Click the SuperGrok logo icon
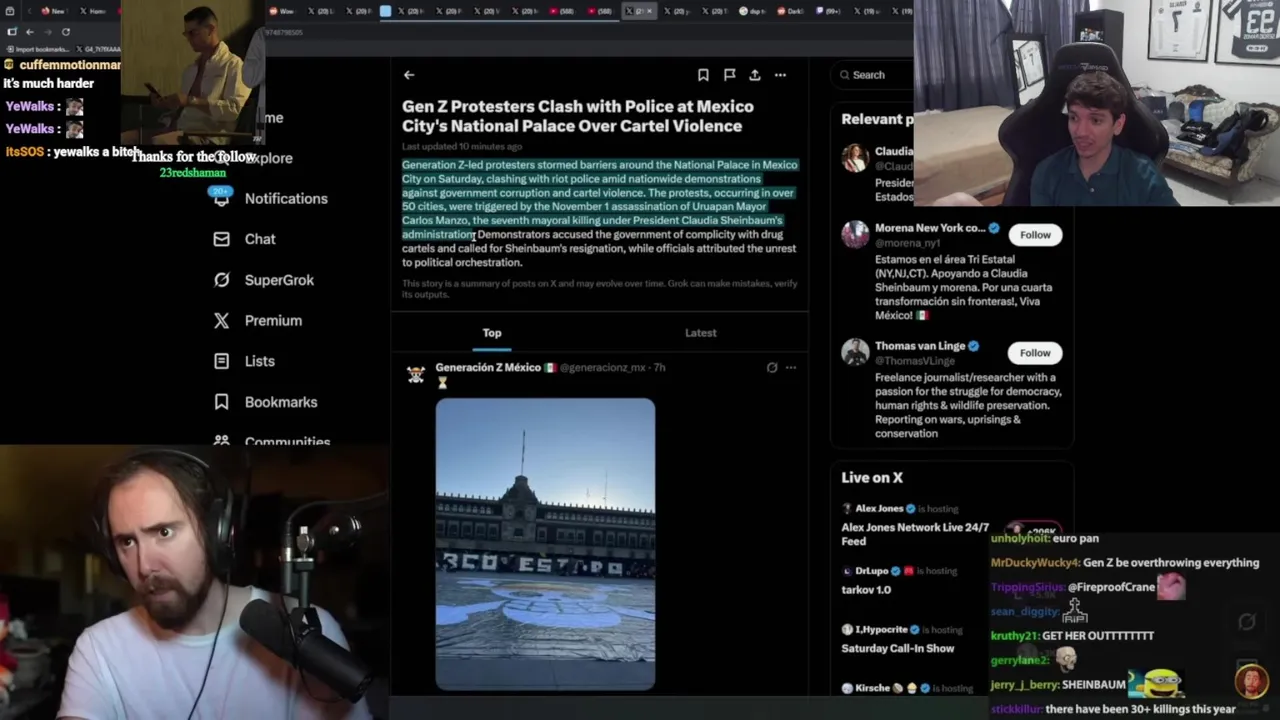 coord(221,280)
